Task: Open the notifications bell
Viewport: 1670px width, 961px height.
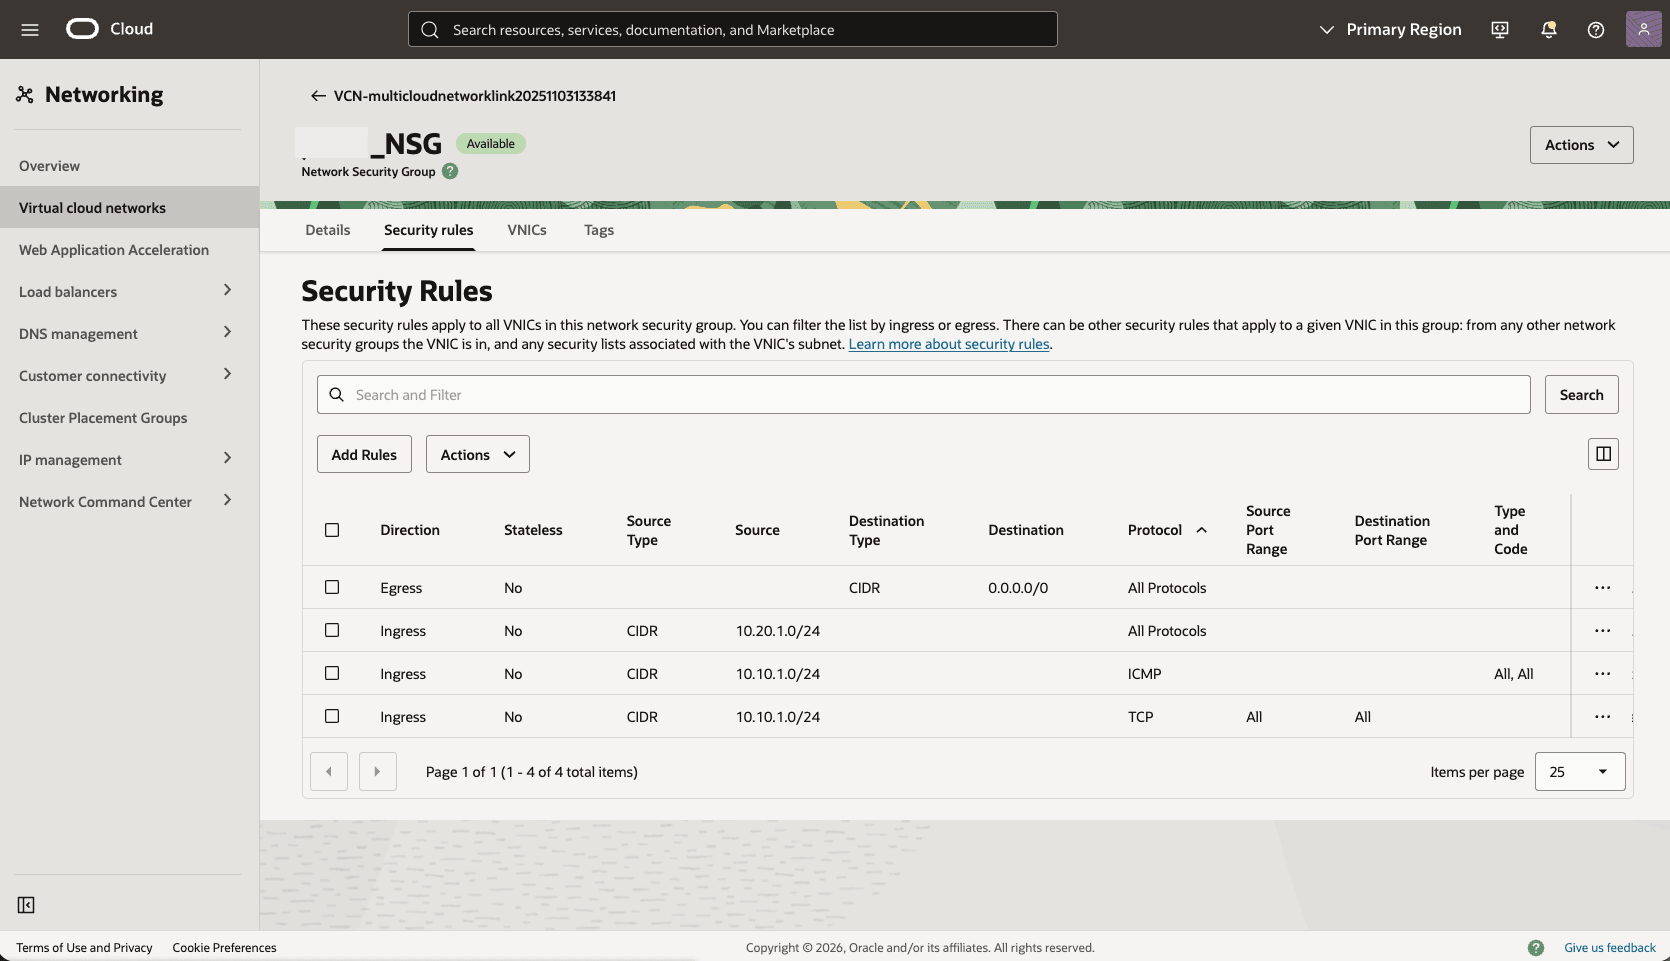Action: click(x=1548, y=30)
